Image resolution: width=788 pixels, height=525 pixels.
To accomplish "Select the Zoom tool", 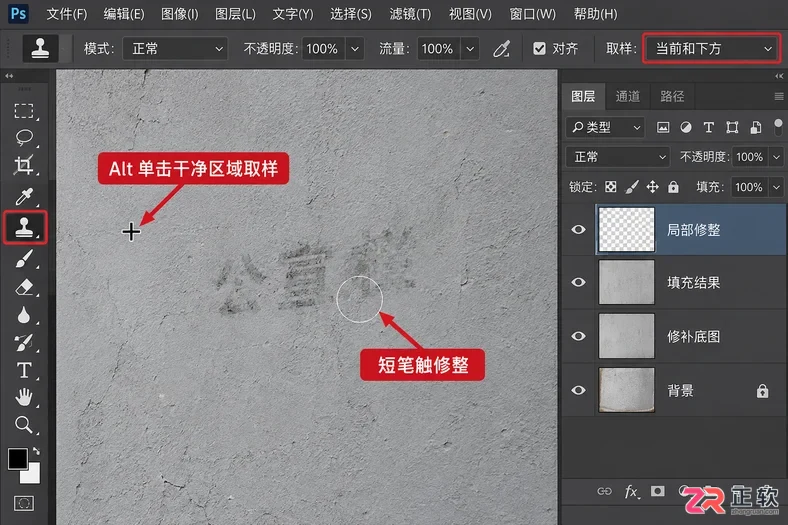I will [x=24, y=425].
